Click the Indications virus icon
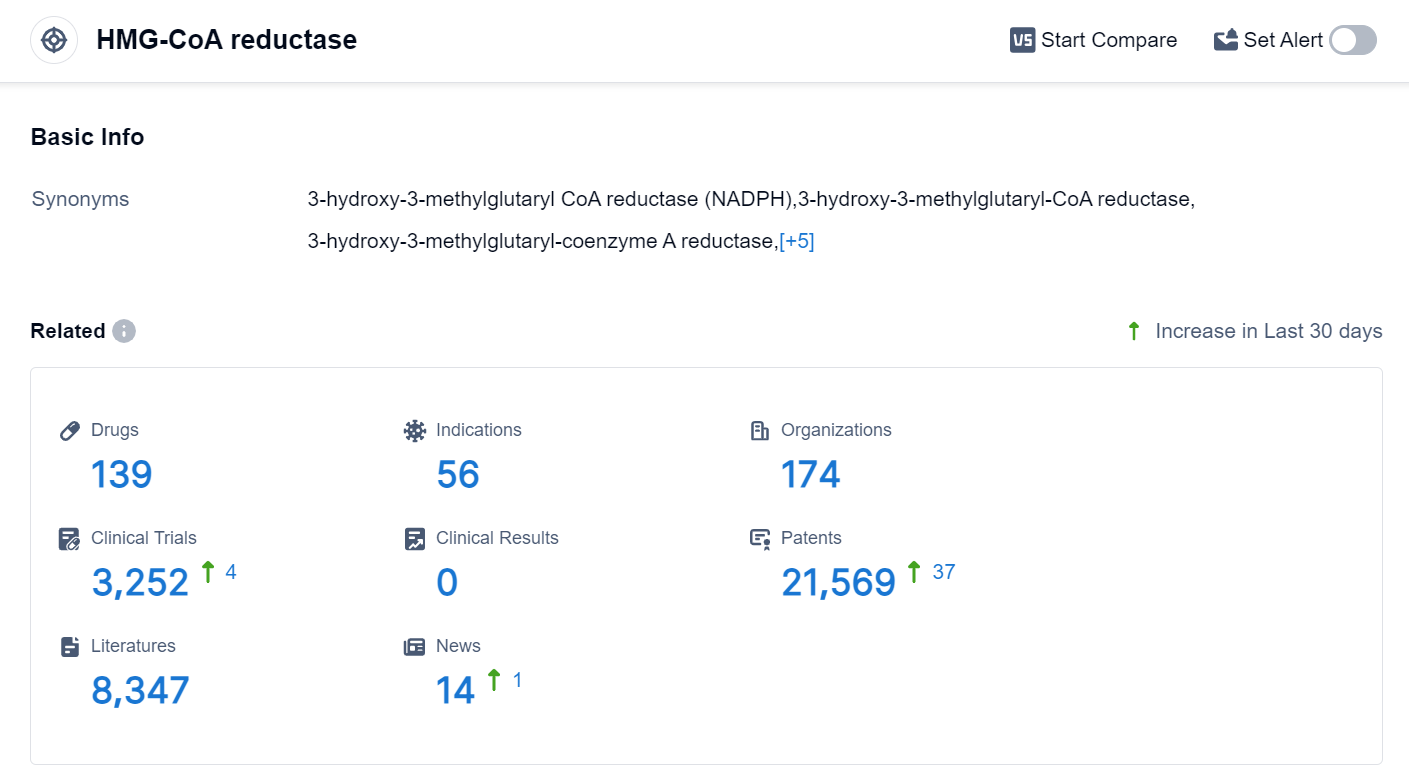The height and width of the screenshot is (783, 1409). (414, 431)
